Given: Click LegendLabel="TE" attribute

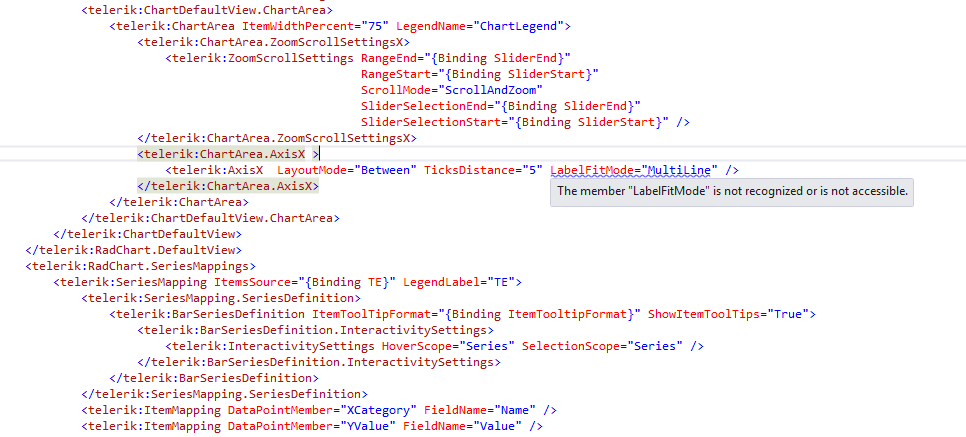Looking at the screenshot, I should (x=460, y=282).
